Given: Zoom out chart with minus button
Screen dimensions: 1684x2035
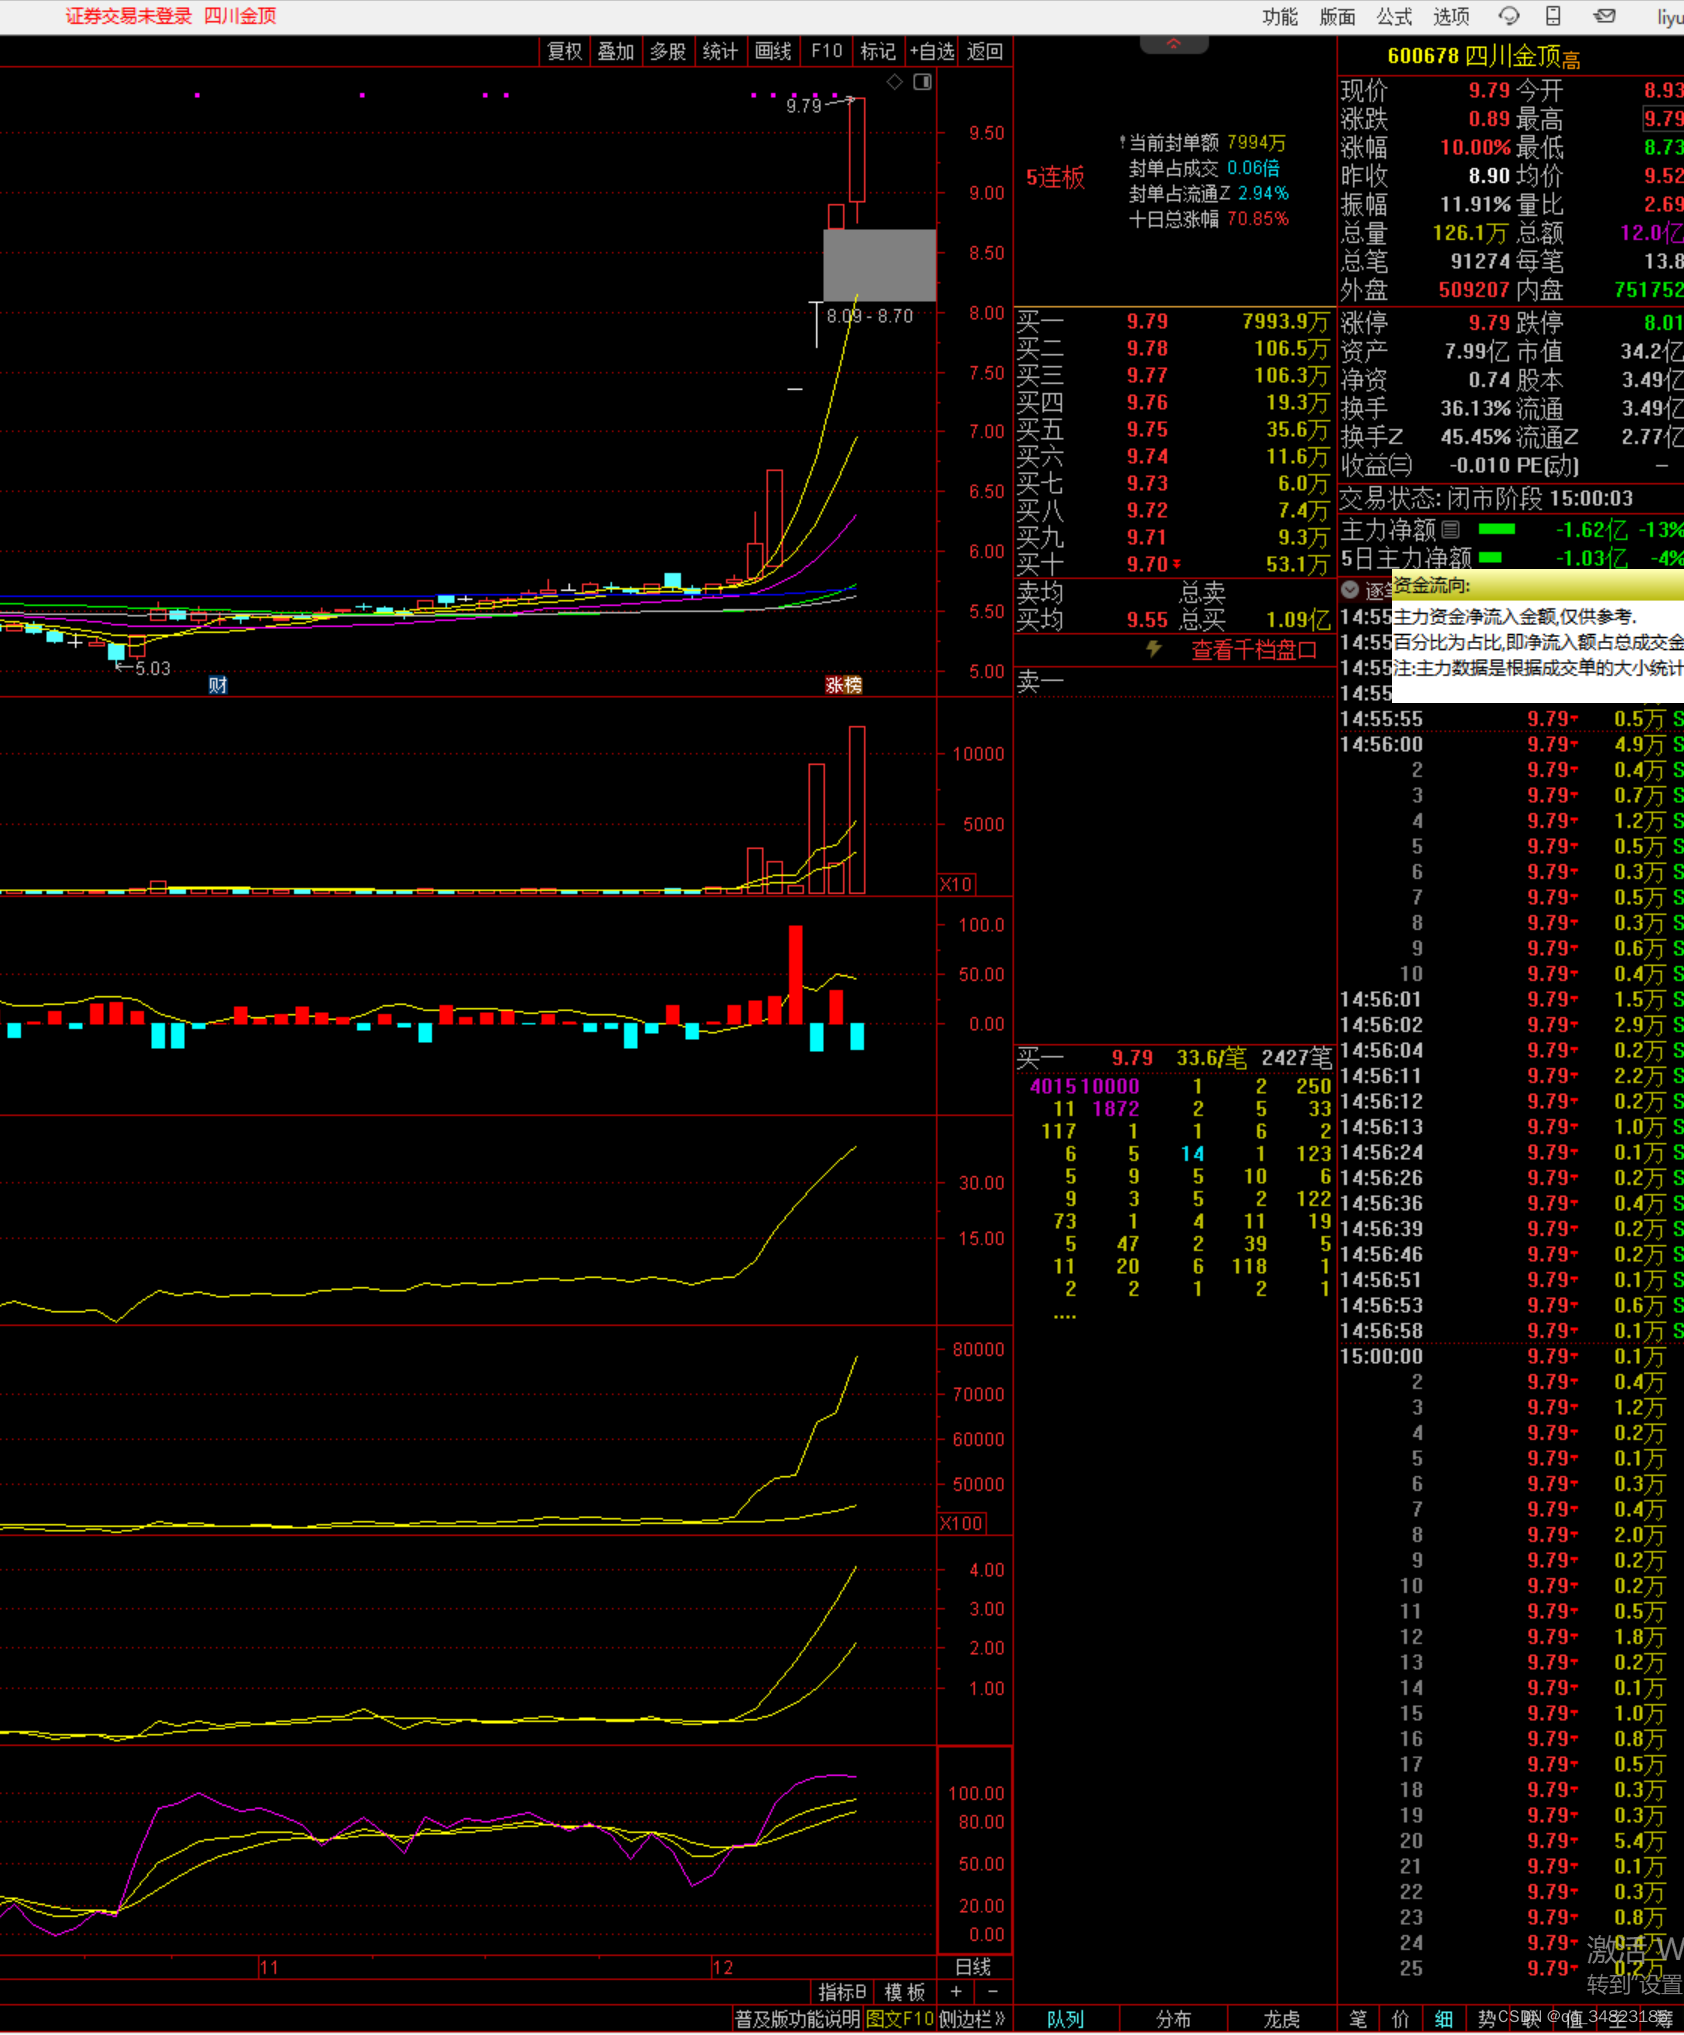Looking at the screenshot, I should [992, 1992].
